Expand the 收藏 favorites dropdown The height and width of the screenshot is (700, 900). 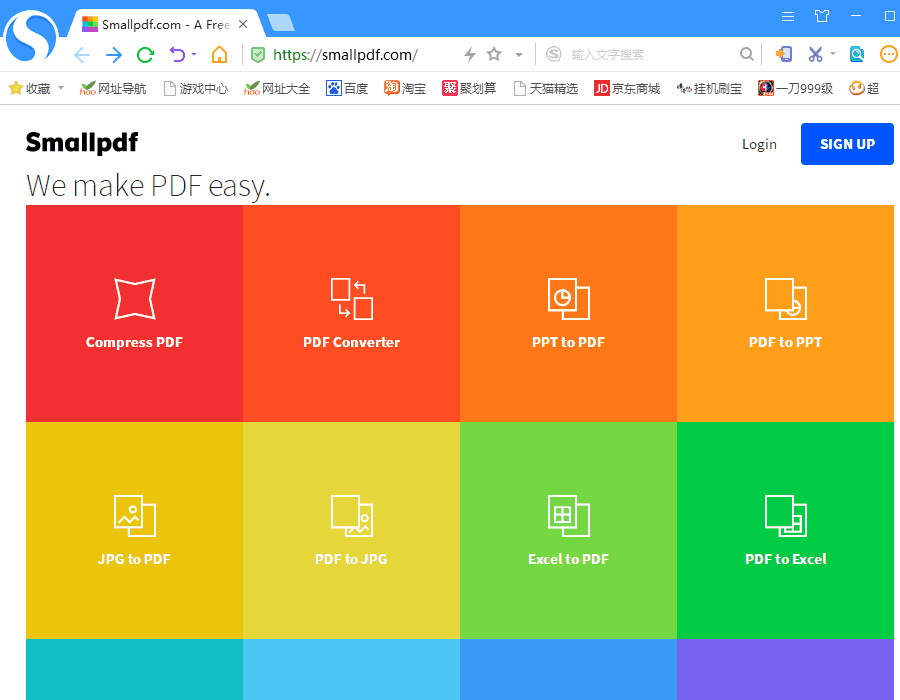[x=61, y=88]
